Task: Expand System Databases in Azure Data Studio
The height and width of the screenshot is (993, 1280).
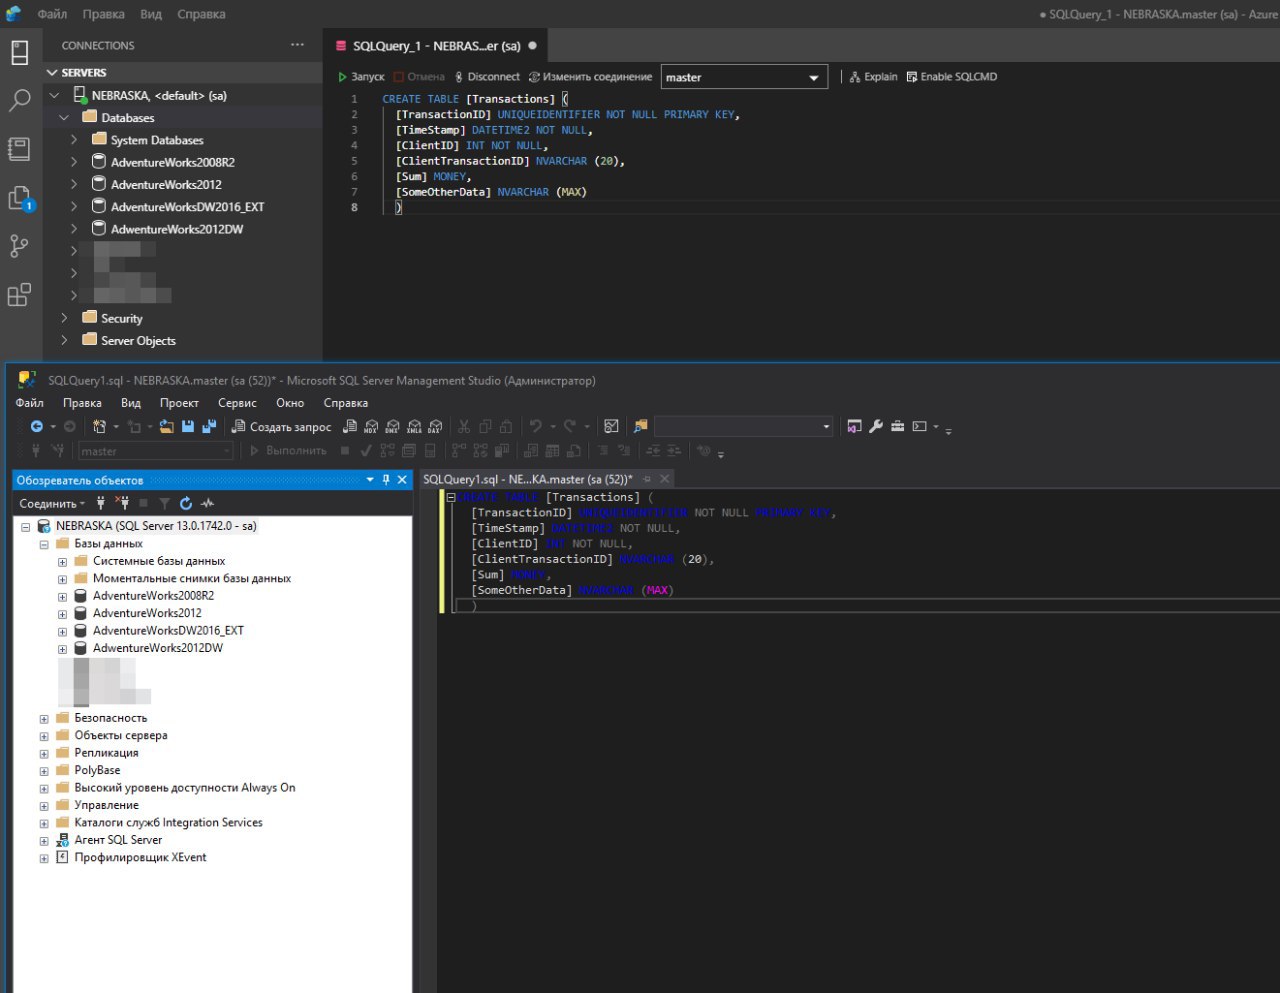Action: [x=74, y=140]
